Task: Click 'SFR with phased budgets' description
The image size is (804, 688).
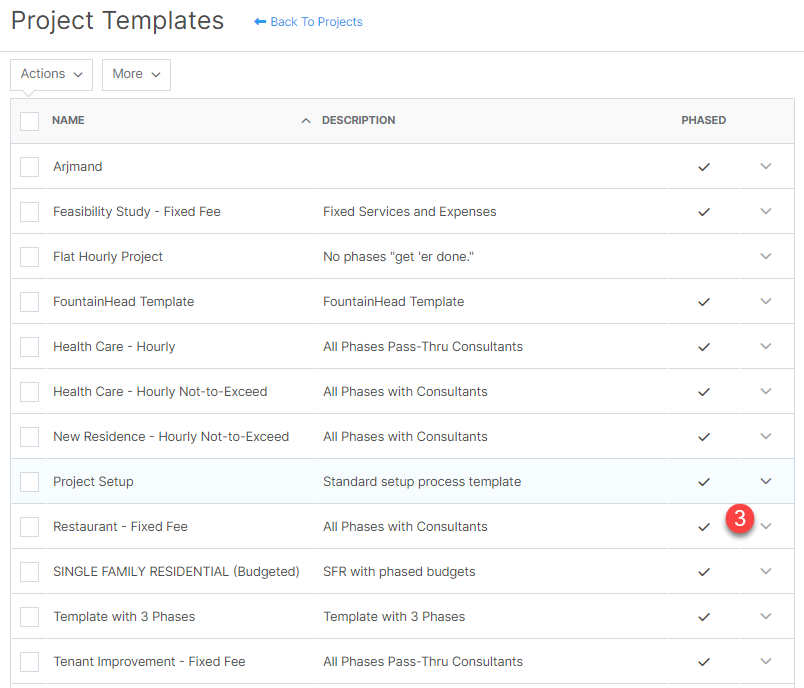Action: point(399,572)
